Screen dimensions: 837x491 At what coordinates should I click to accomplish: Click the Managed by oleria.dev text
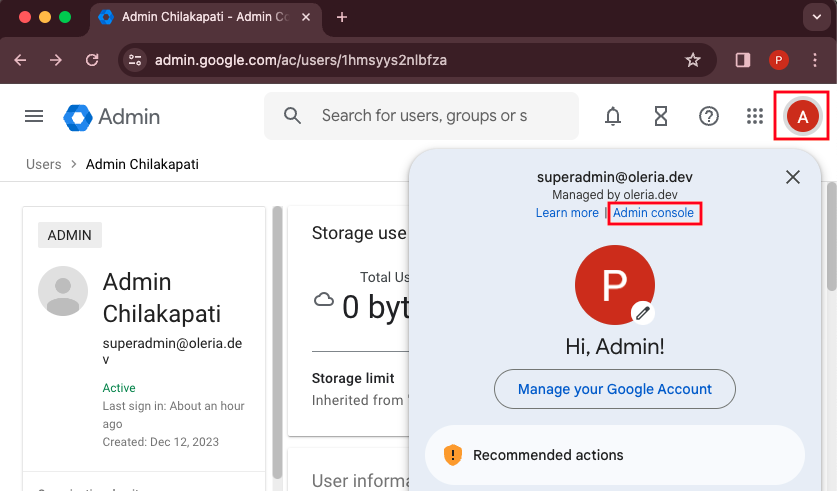click(x=614, y=195)
